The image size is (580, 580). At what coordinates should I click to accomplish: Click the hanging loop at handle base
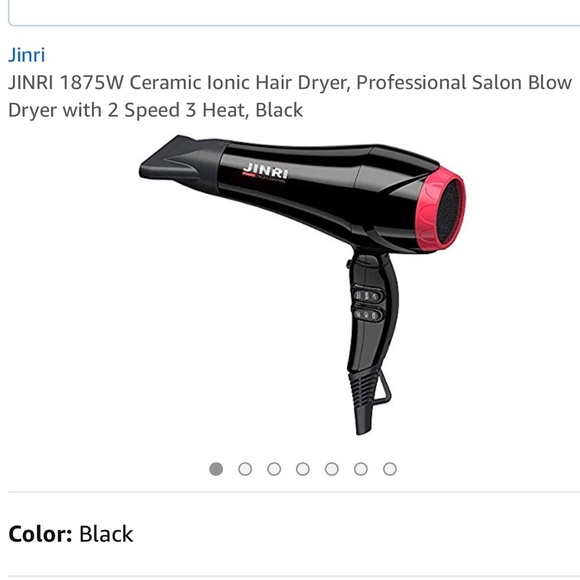pos(382,388)
